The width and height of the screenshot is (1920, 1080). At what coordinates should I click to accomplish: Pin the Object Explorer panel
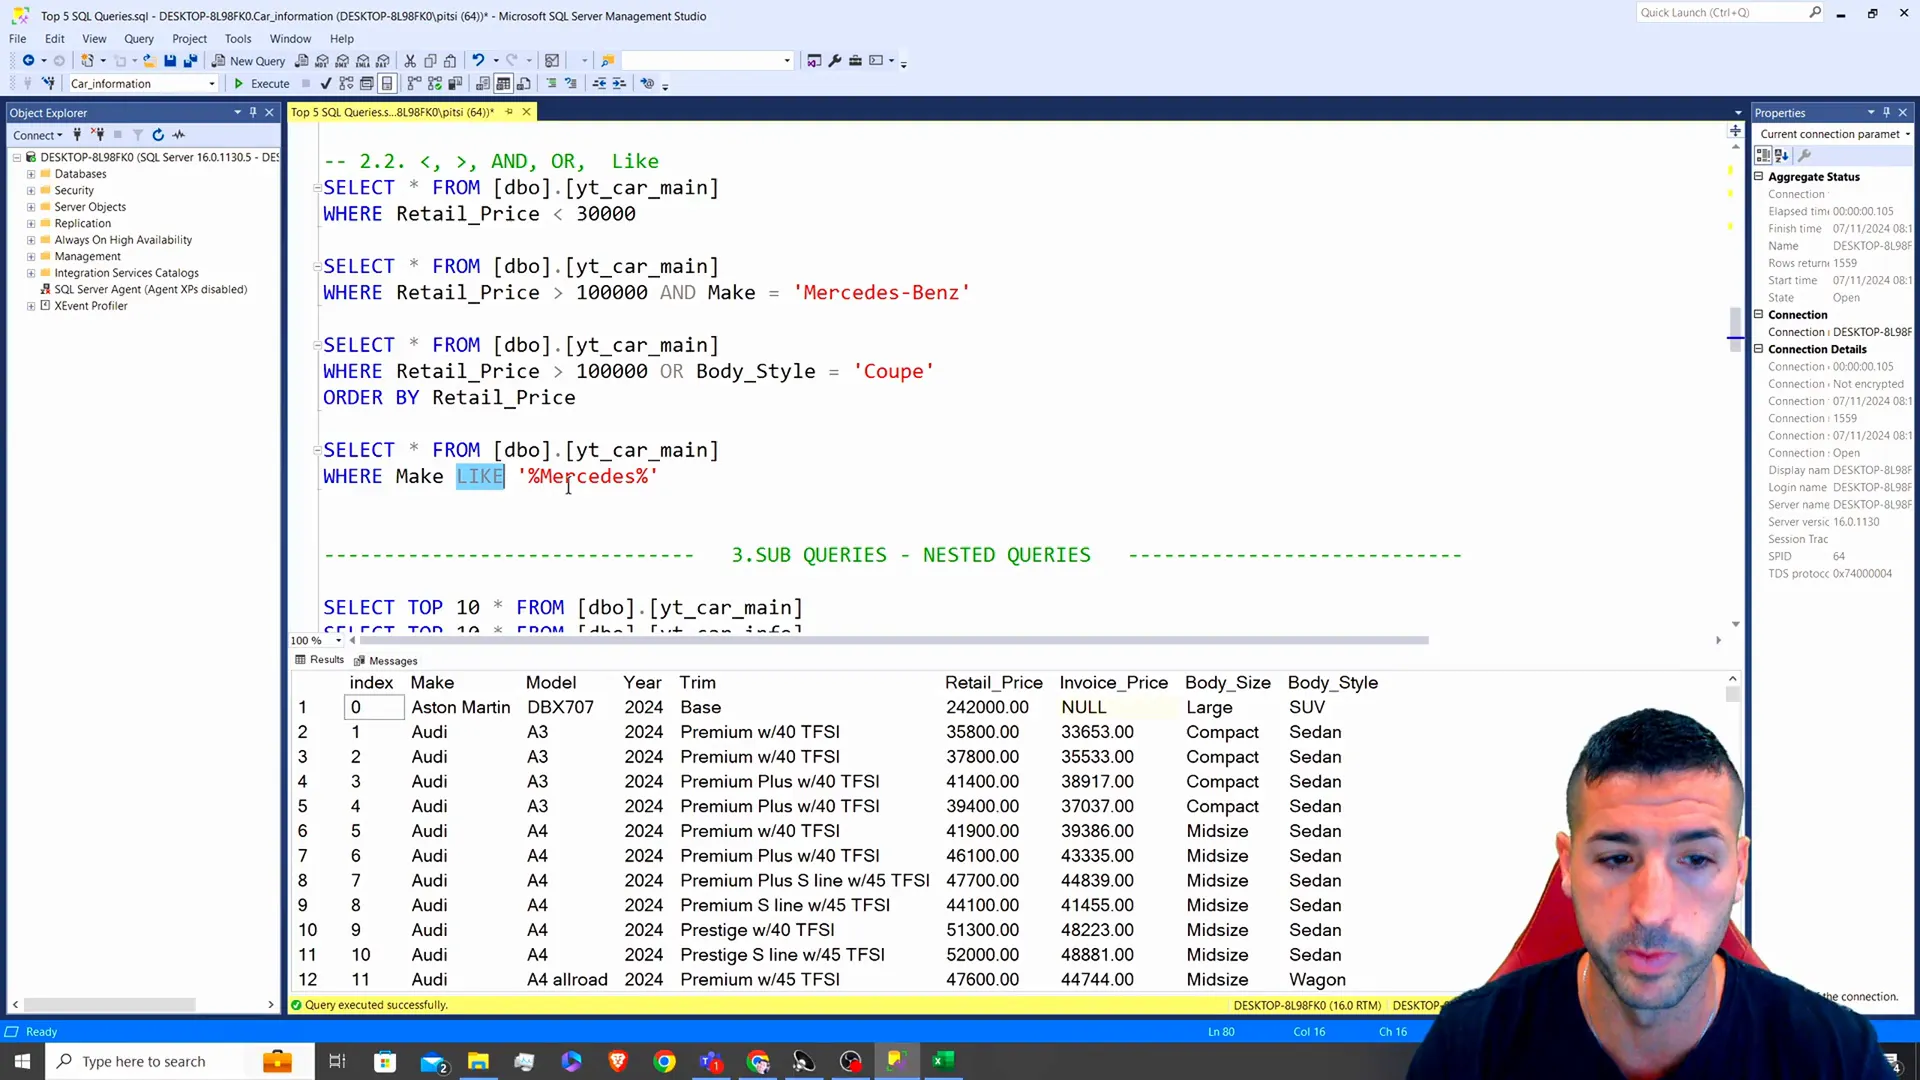(x=253, y=113)
